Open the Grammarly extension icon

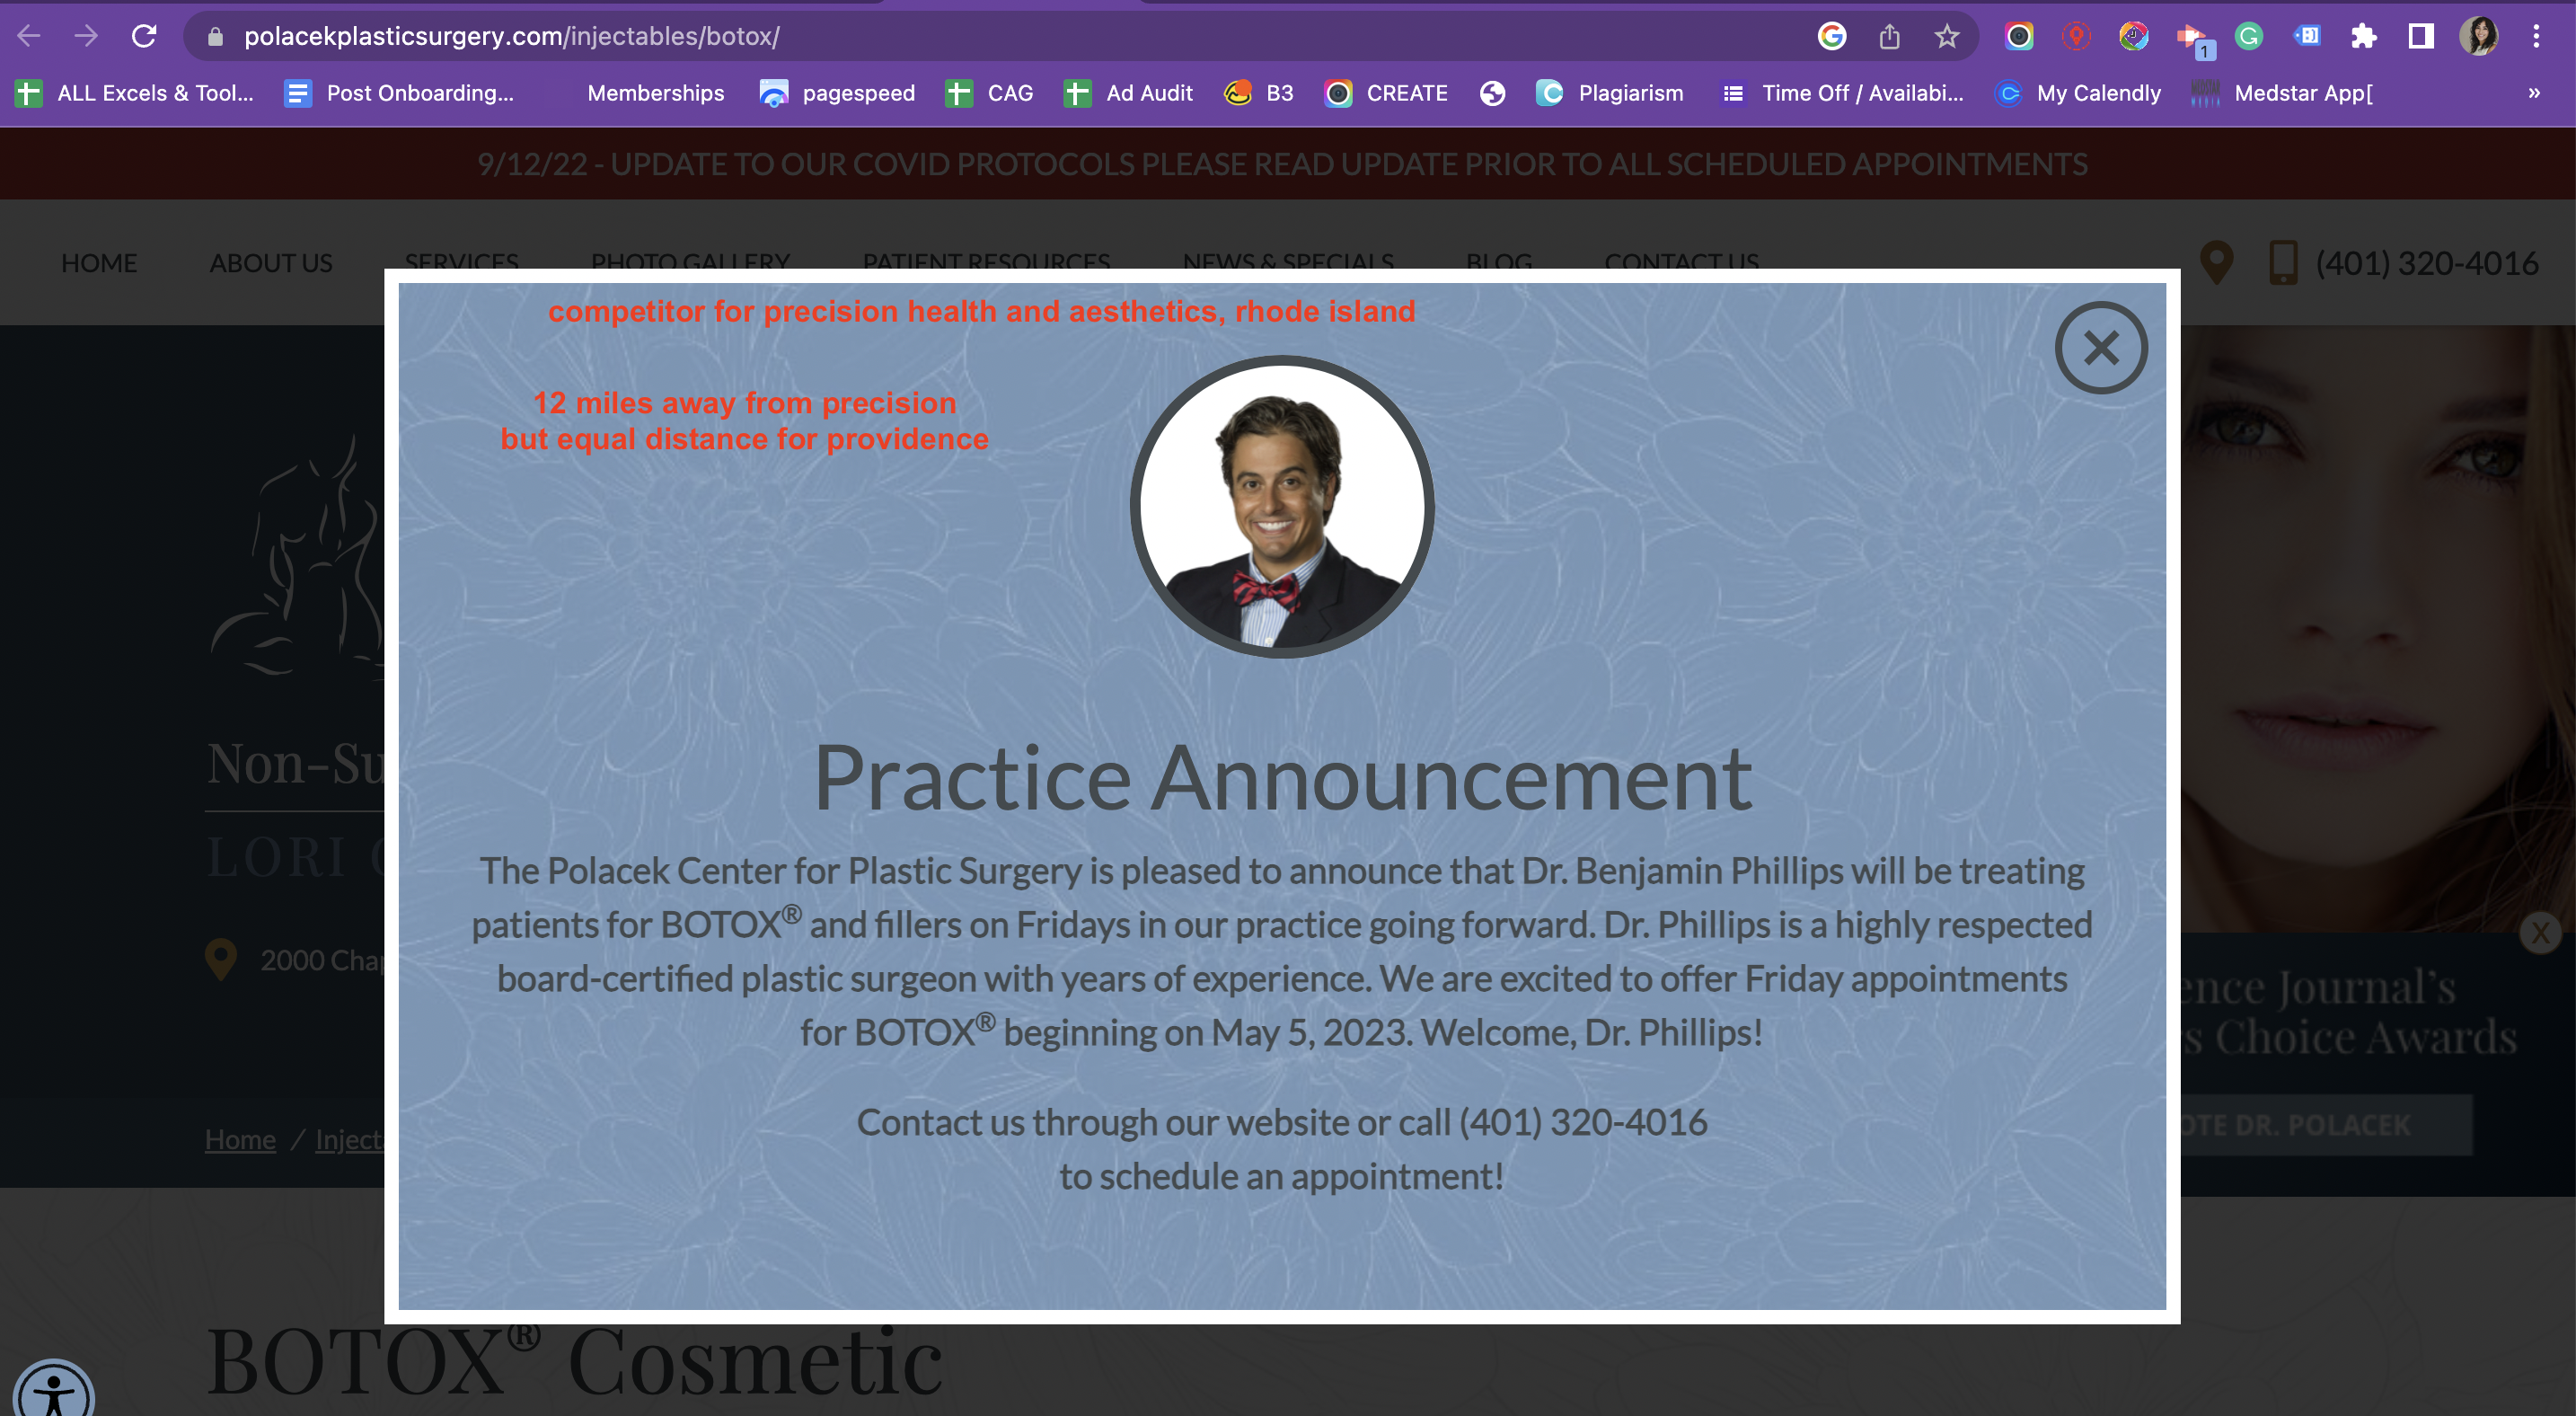click(x=2249, y=37)
